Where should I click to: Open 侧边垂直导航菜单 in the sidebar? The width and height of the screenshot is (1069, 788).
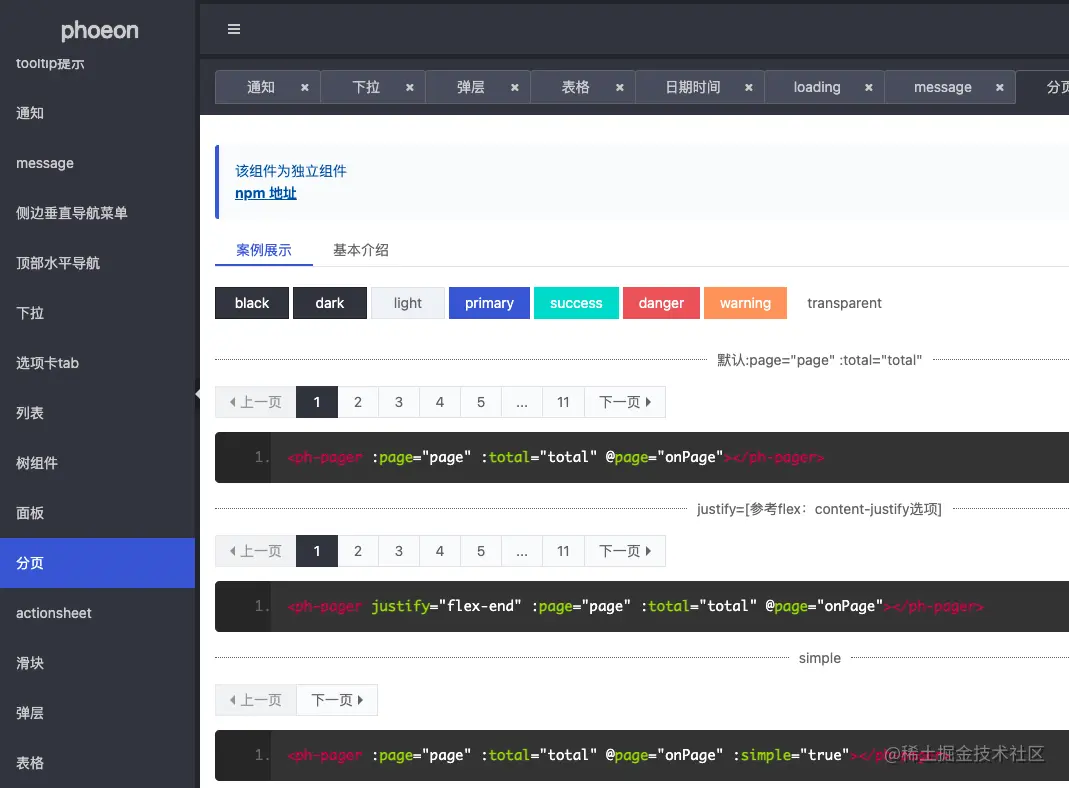(97, 213)
